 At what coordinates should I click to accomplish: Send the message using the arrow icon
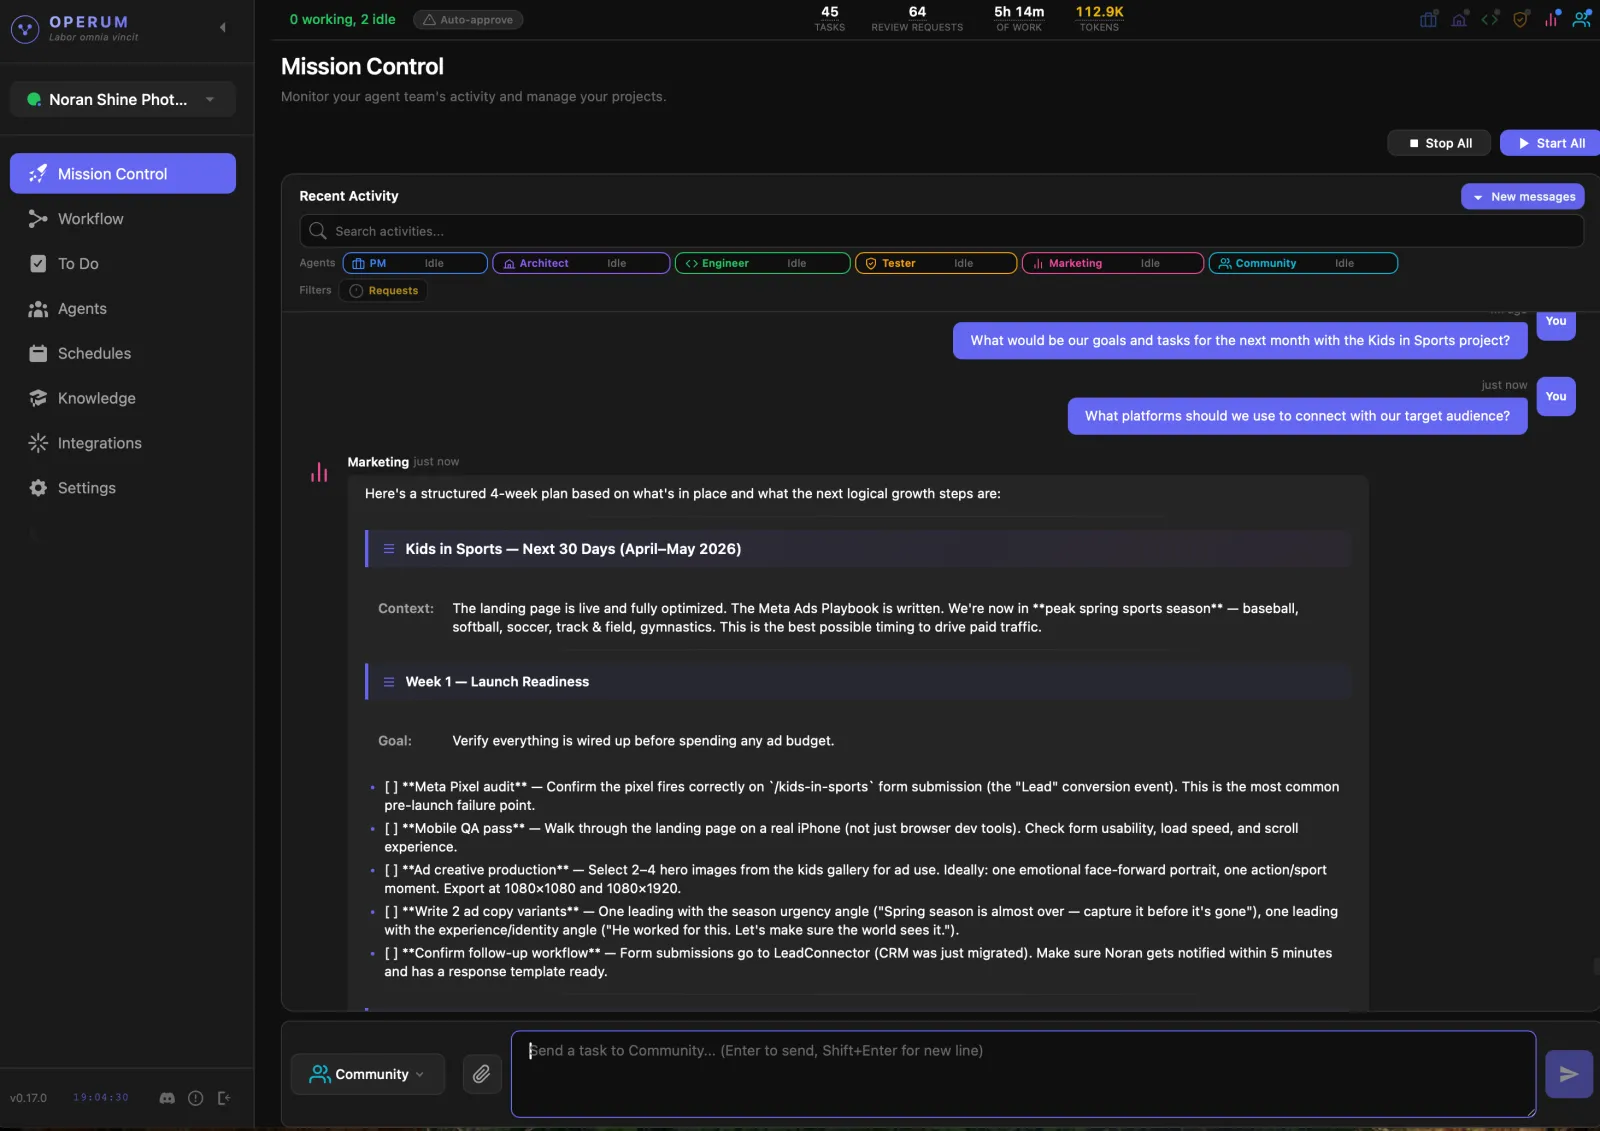(1567, 1073)
